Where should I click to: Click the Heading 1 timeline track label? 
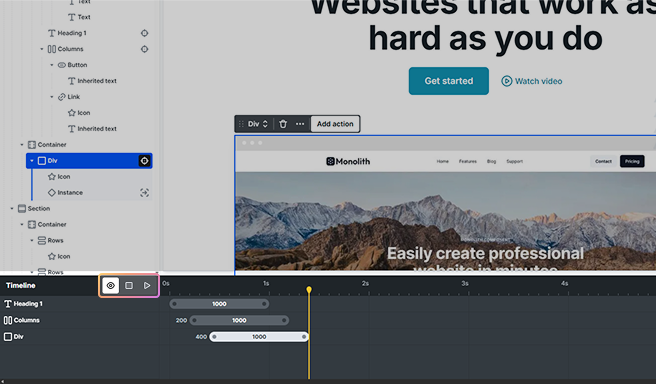click(x=23, y=304)
